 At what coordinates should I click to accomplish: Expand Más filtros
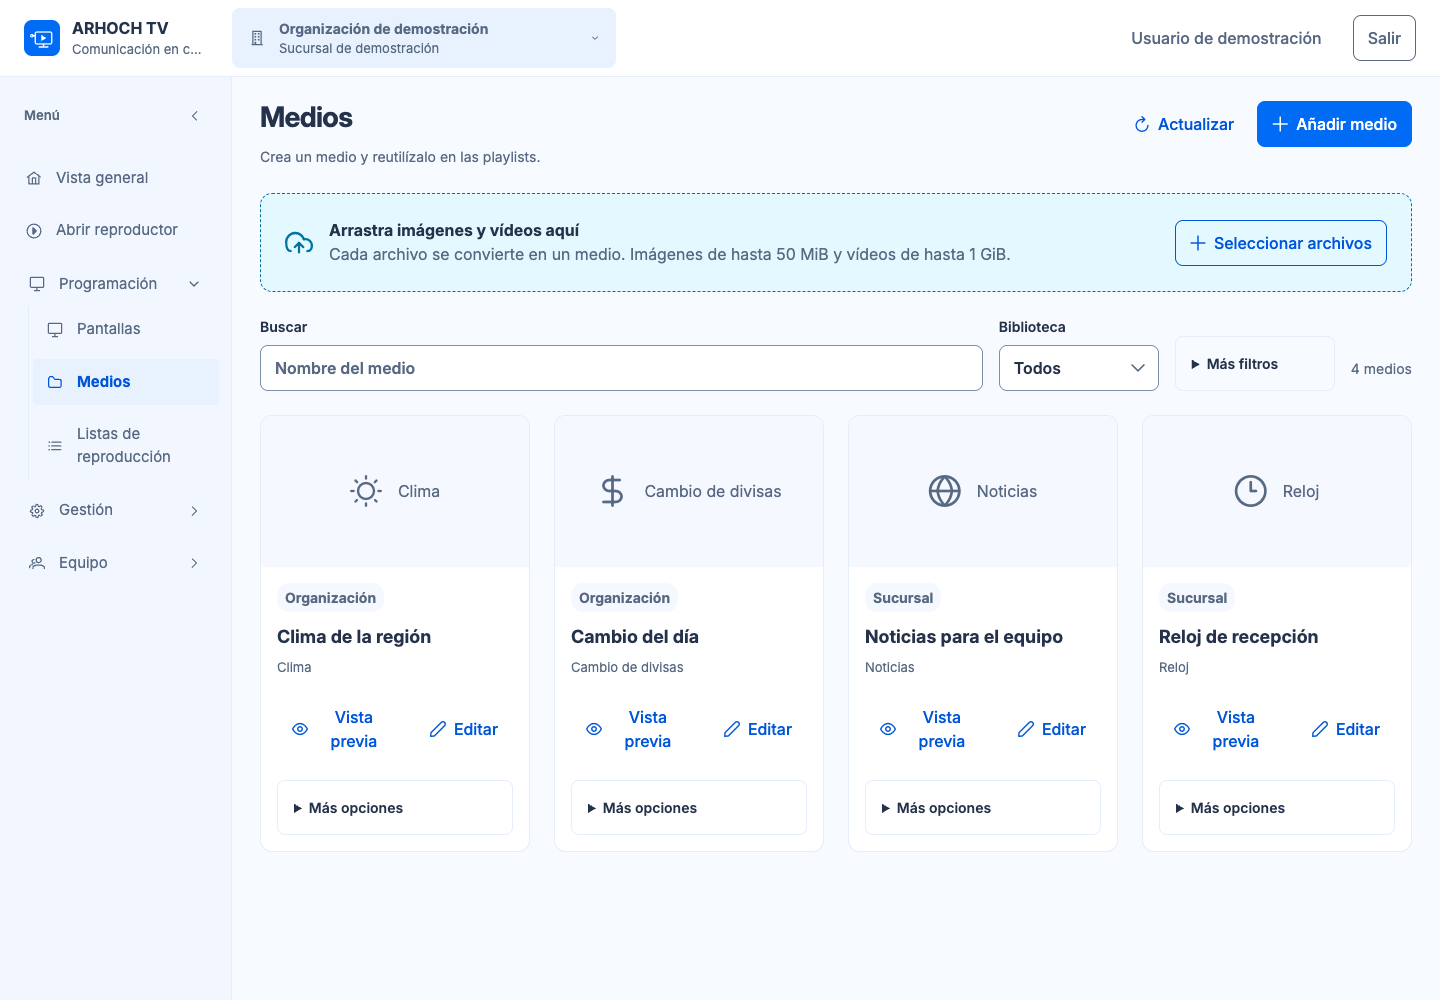coord(1254,364)
